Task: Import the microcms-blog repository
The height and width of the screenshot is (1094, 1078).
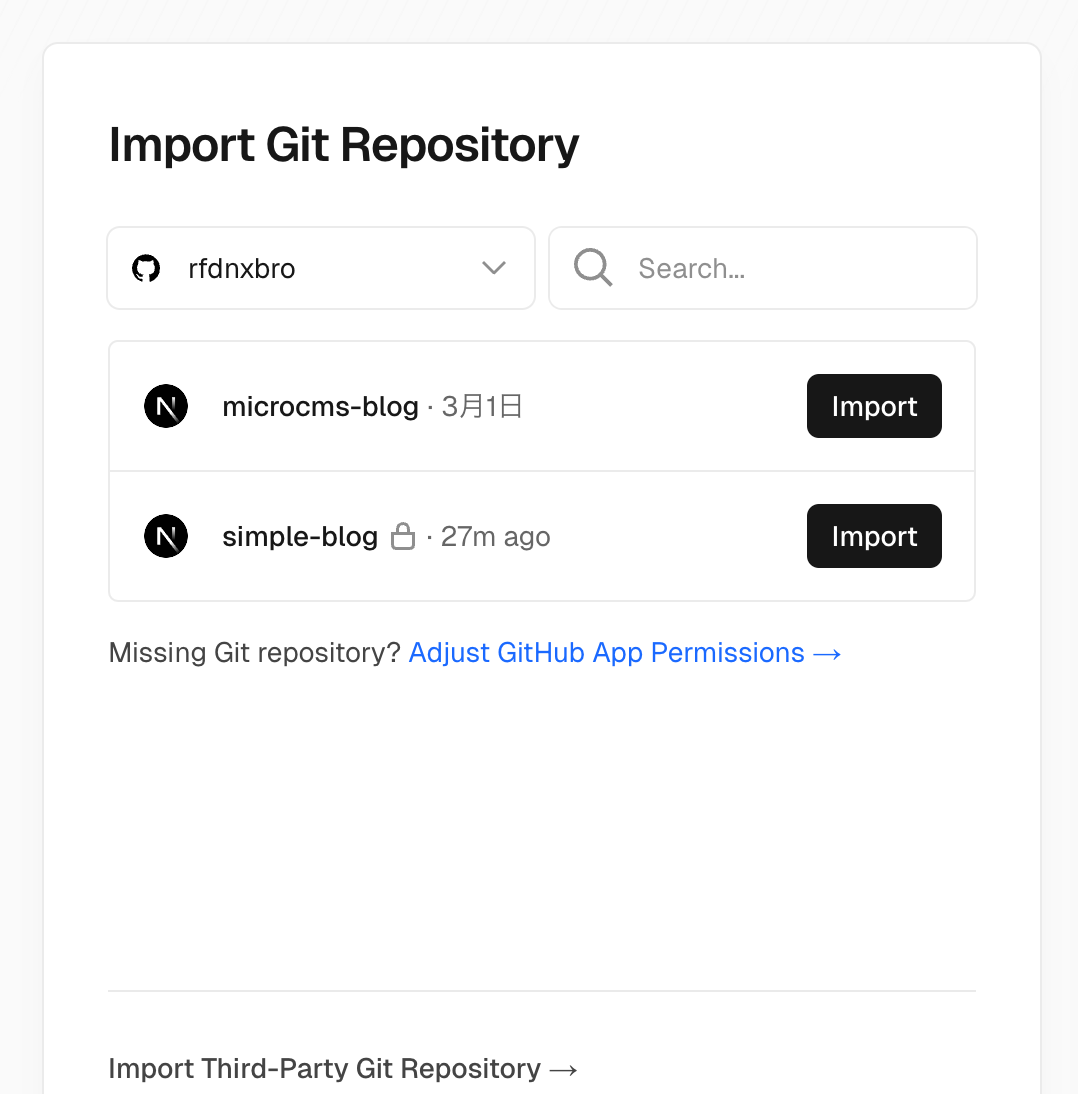Action: 874,406
